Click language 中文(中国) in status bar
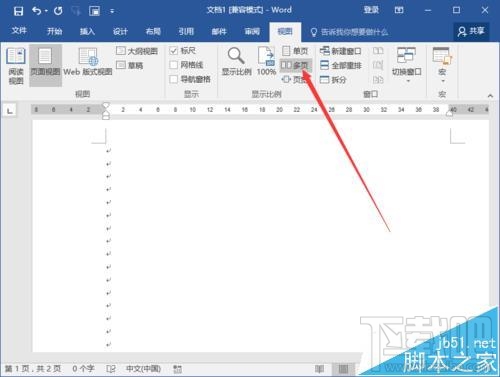 [143, 368]
